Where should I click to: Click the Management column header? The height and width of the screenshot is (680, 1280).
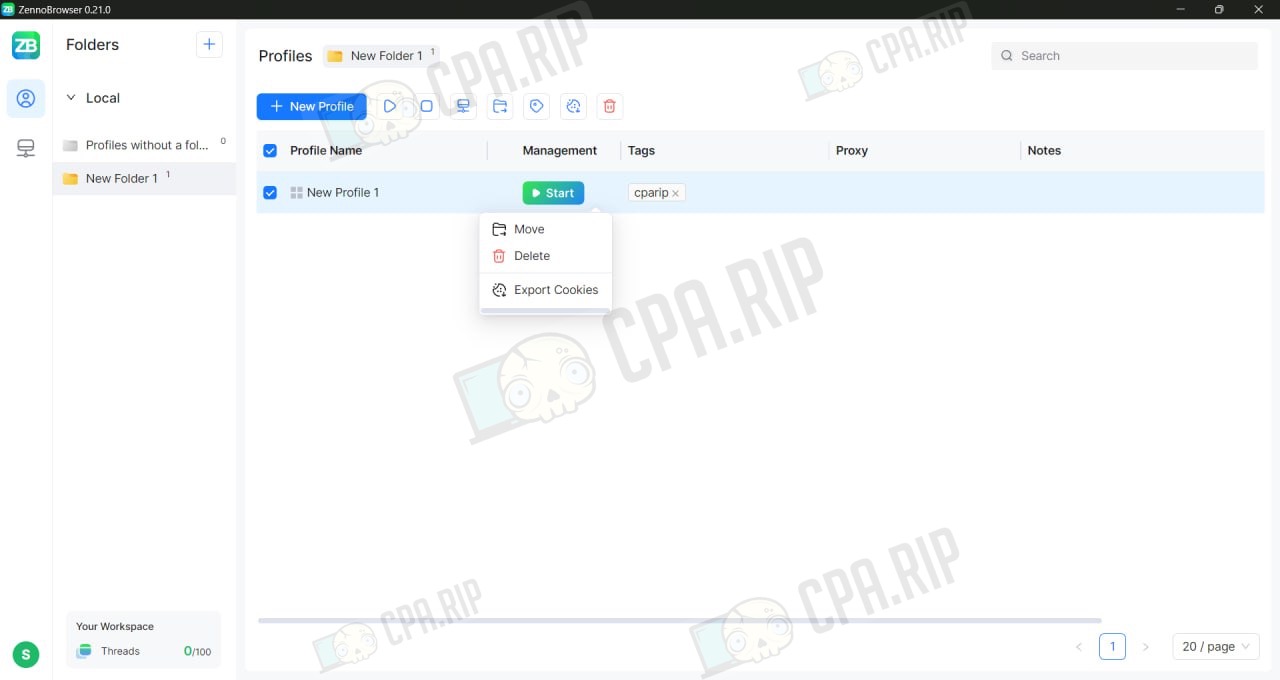click(560, 151)
